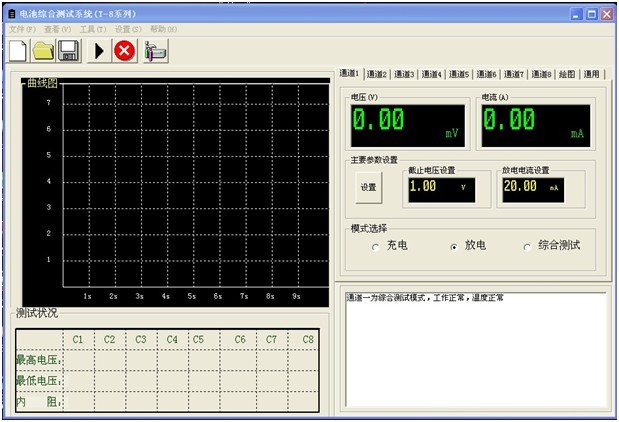This screenshot has height=422, width=619.
Task: Start the test with the black play arrow
Action: (99, 51)
